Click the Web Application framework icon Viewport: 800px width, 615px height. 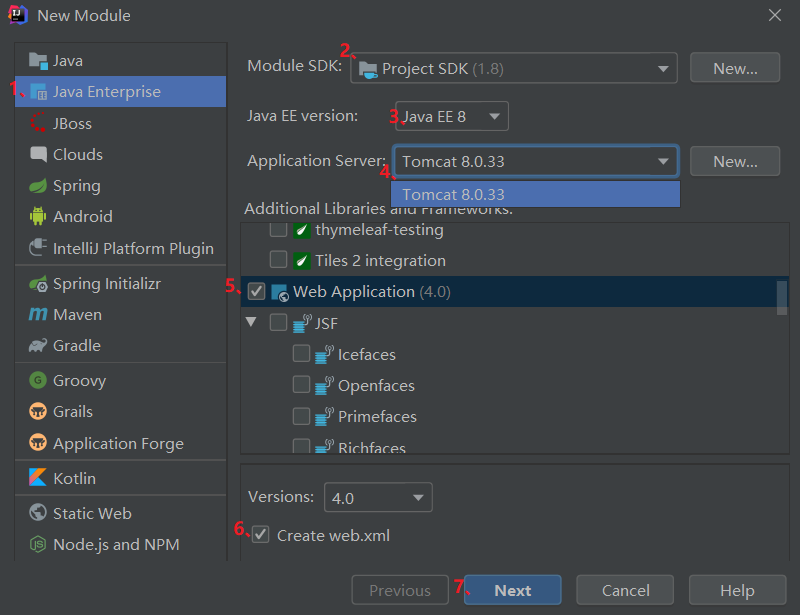click(280, 292)
